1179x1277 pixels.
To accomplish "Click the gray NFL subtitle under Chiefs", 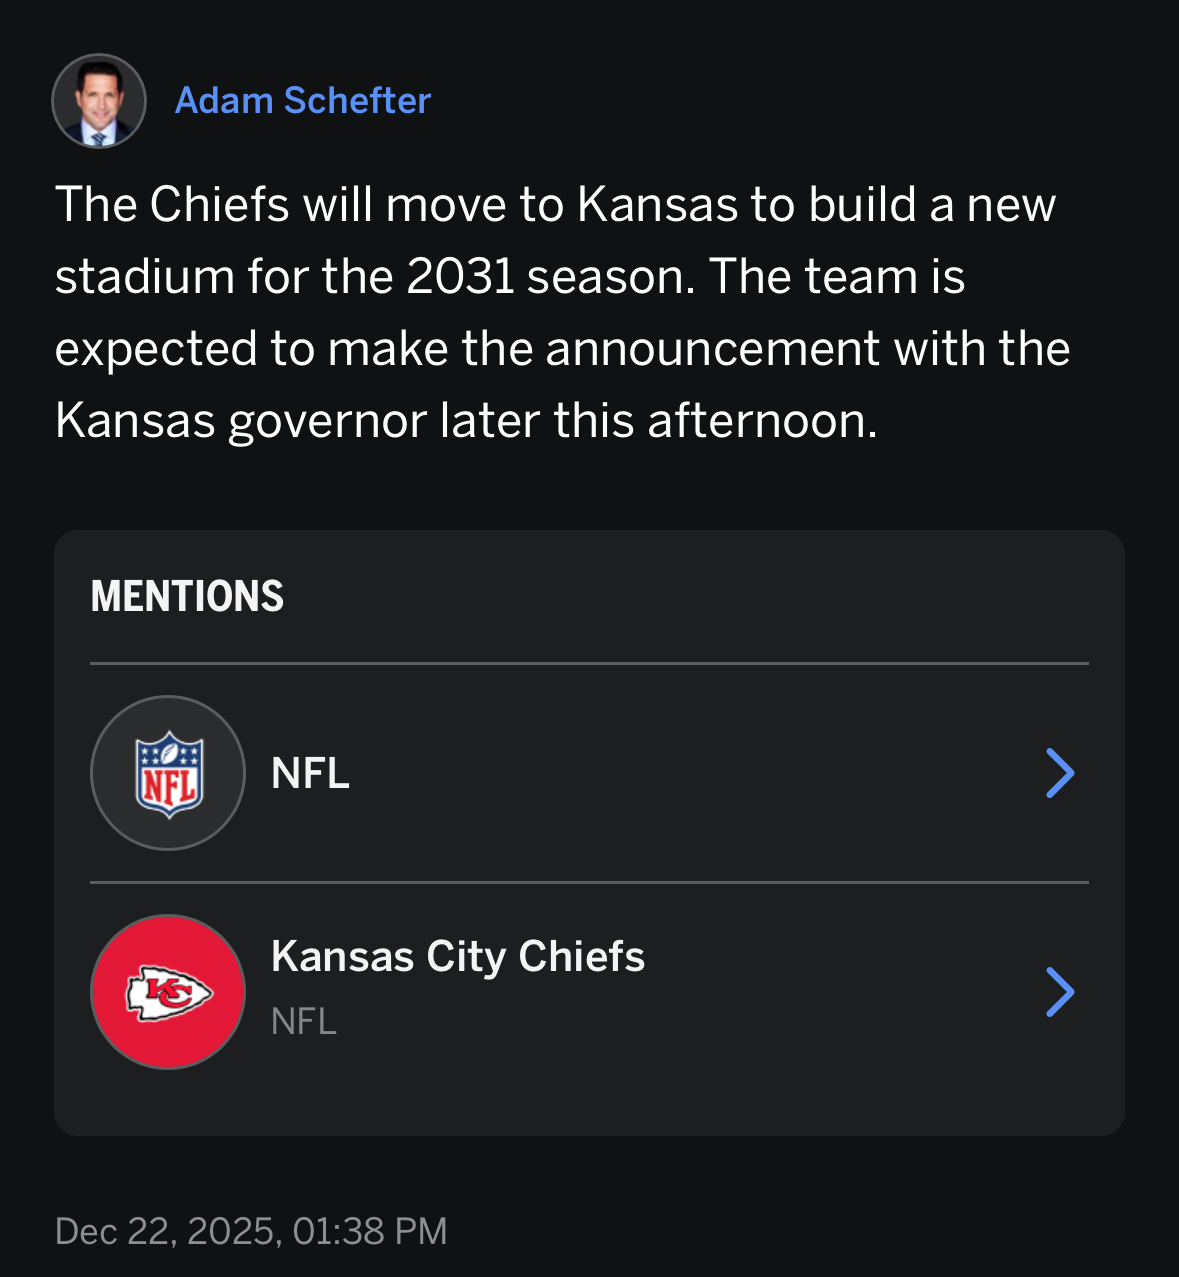I will coord(304,1022).
